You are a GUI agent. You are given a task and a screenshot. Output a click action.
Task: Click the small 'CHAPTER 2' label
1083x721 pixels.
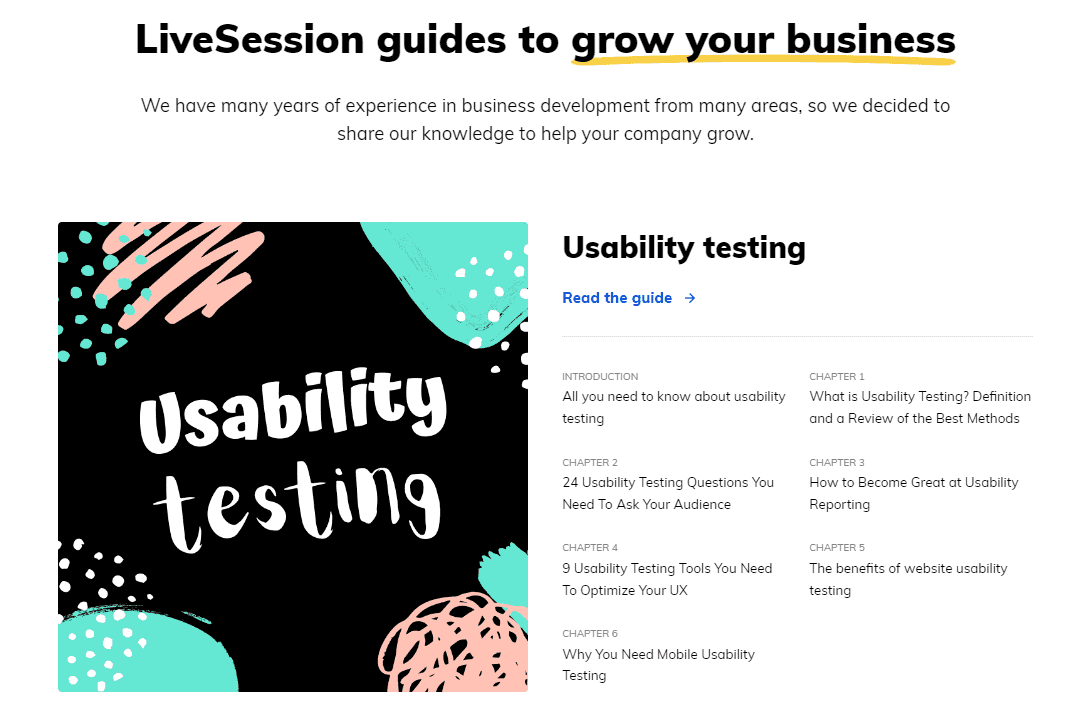pos(590,463)
